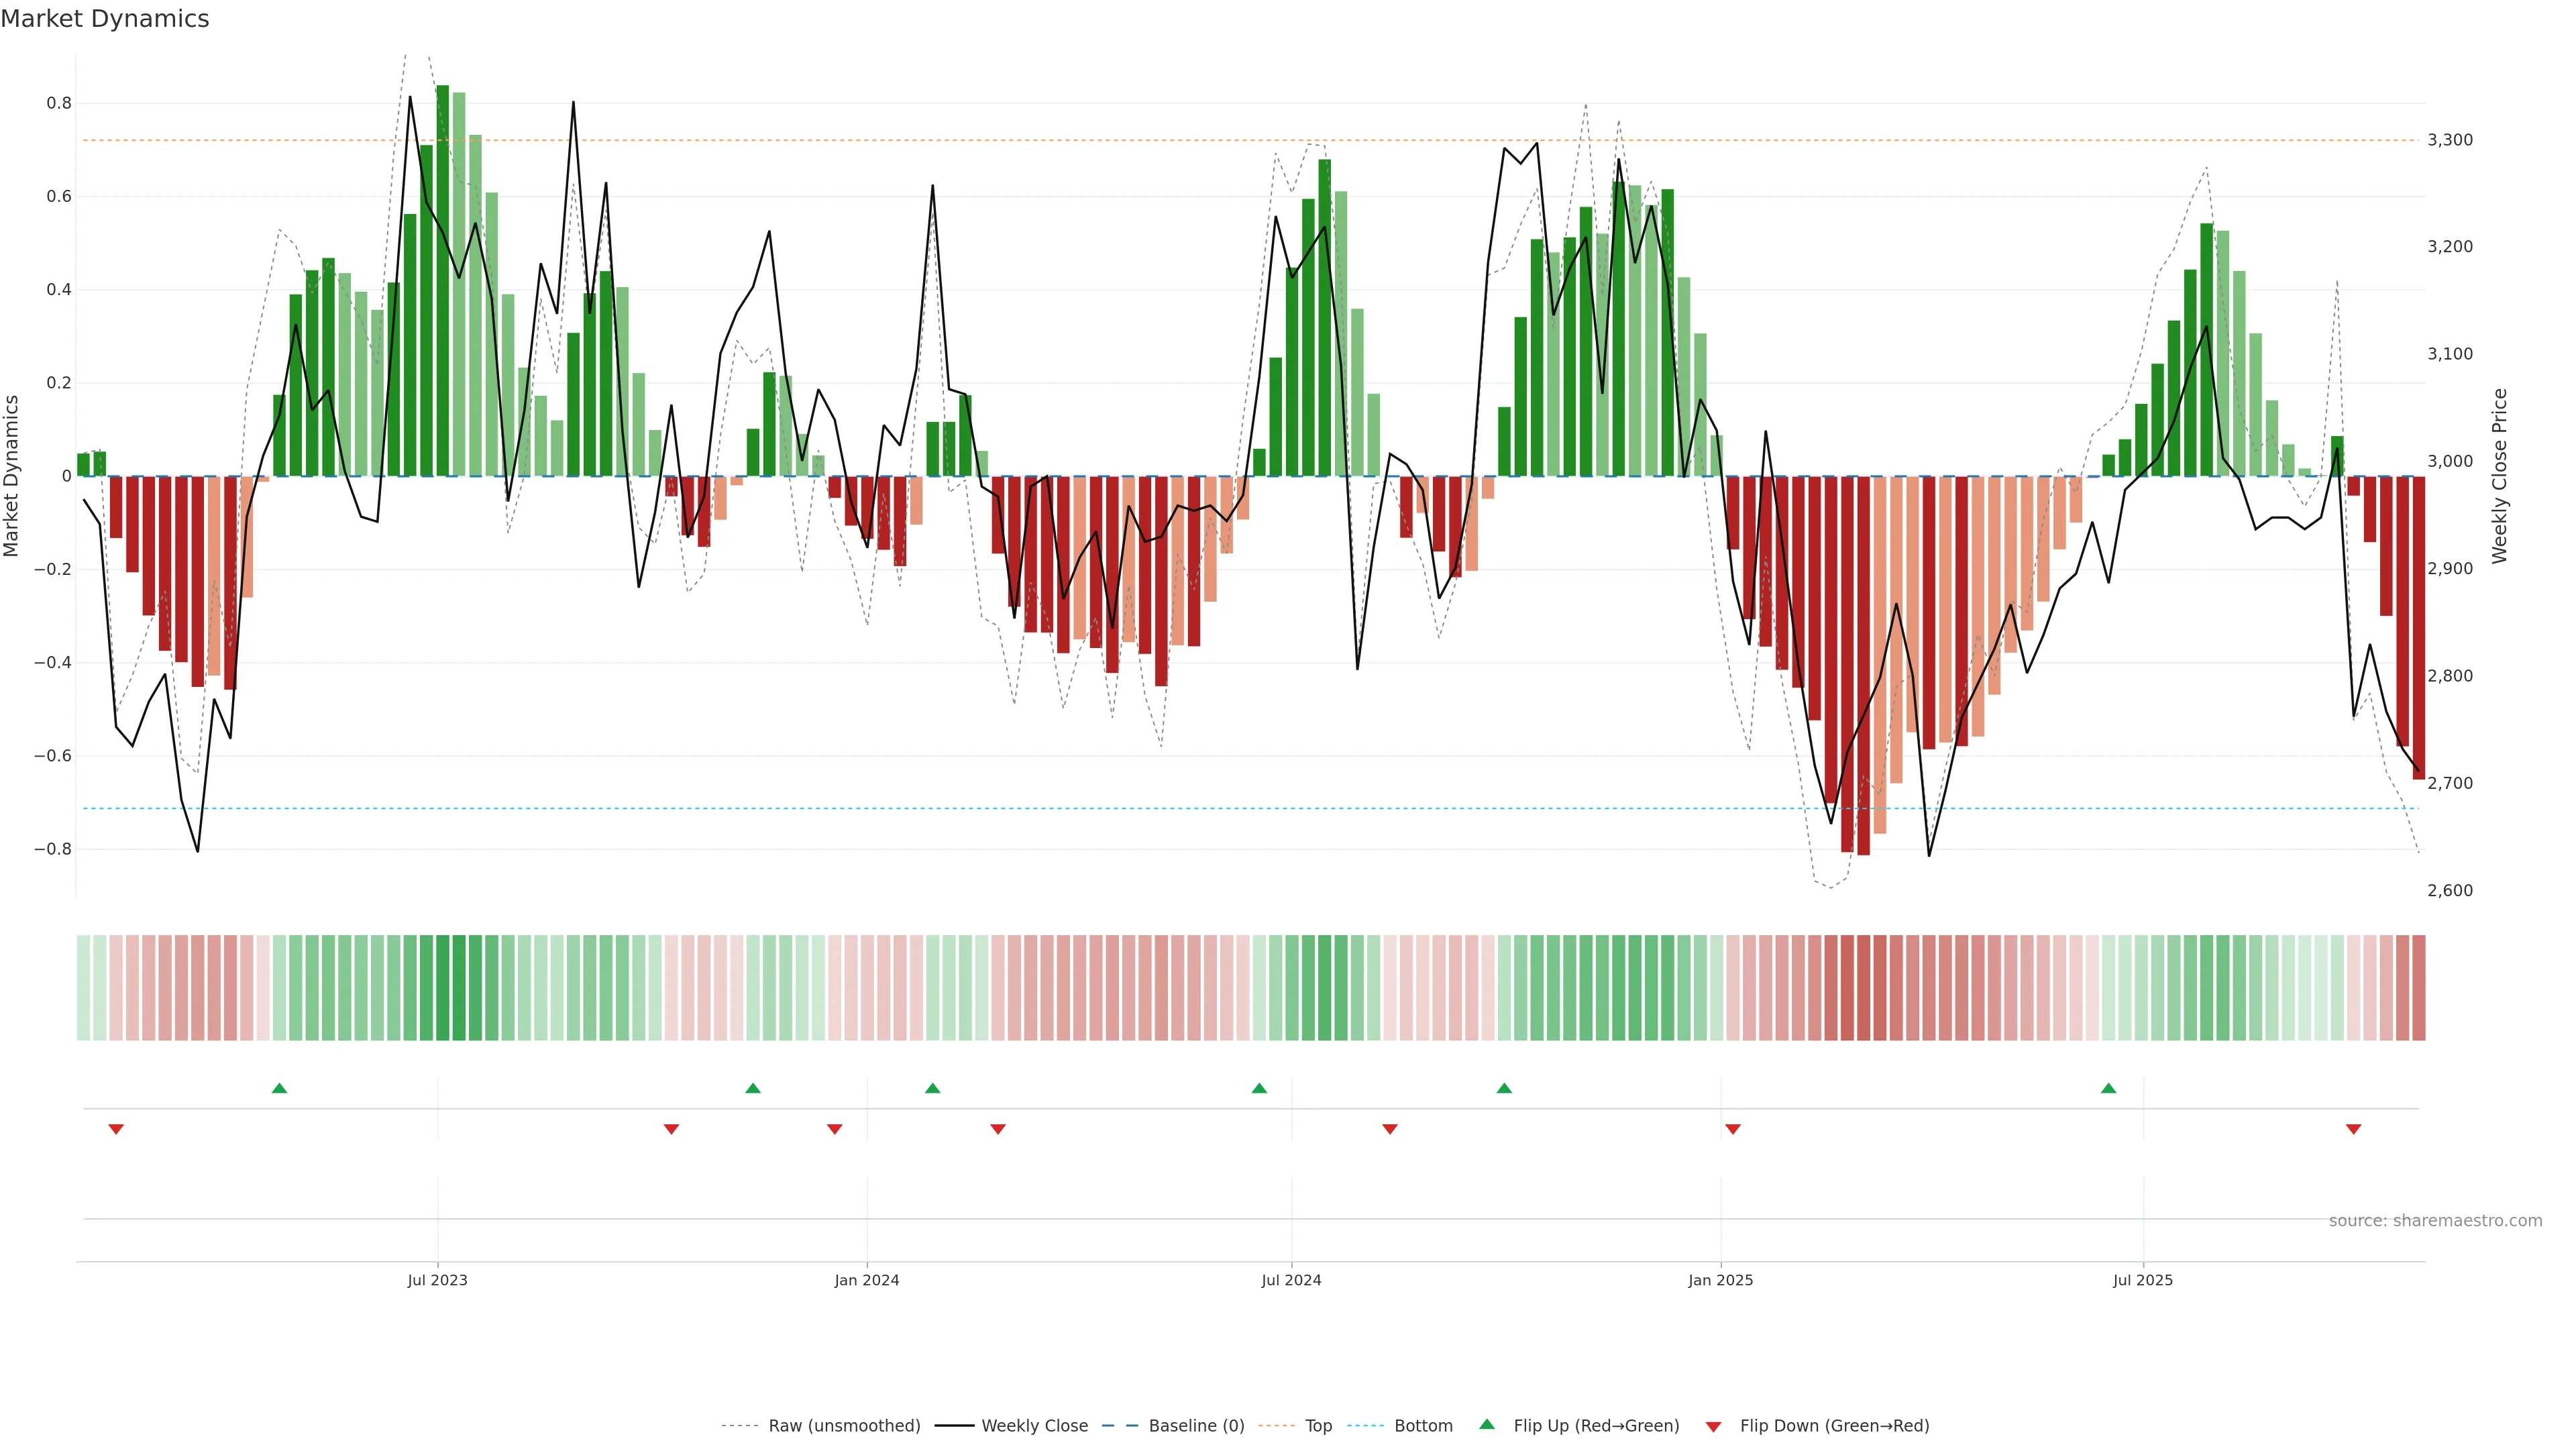Click the green flip-up marker just before Jul 2024

[1260, 1088]
